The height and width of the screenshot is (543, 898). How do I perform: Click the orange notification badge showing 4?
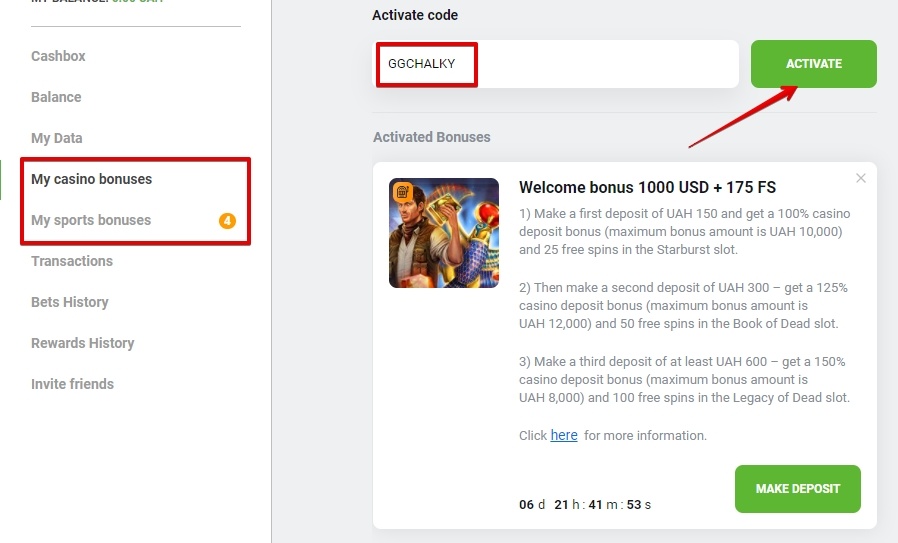[227, 220]
